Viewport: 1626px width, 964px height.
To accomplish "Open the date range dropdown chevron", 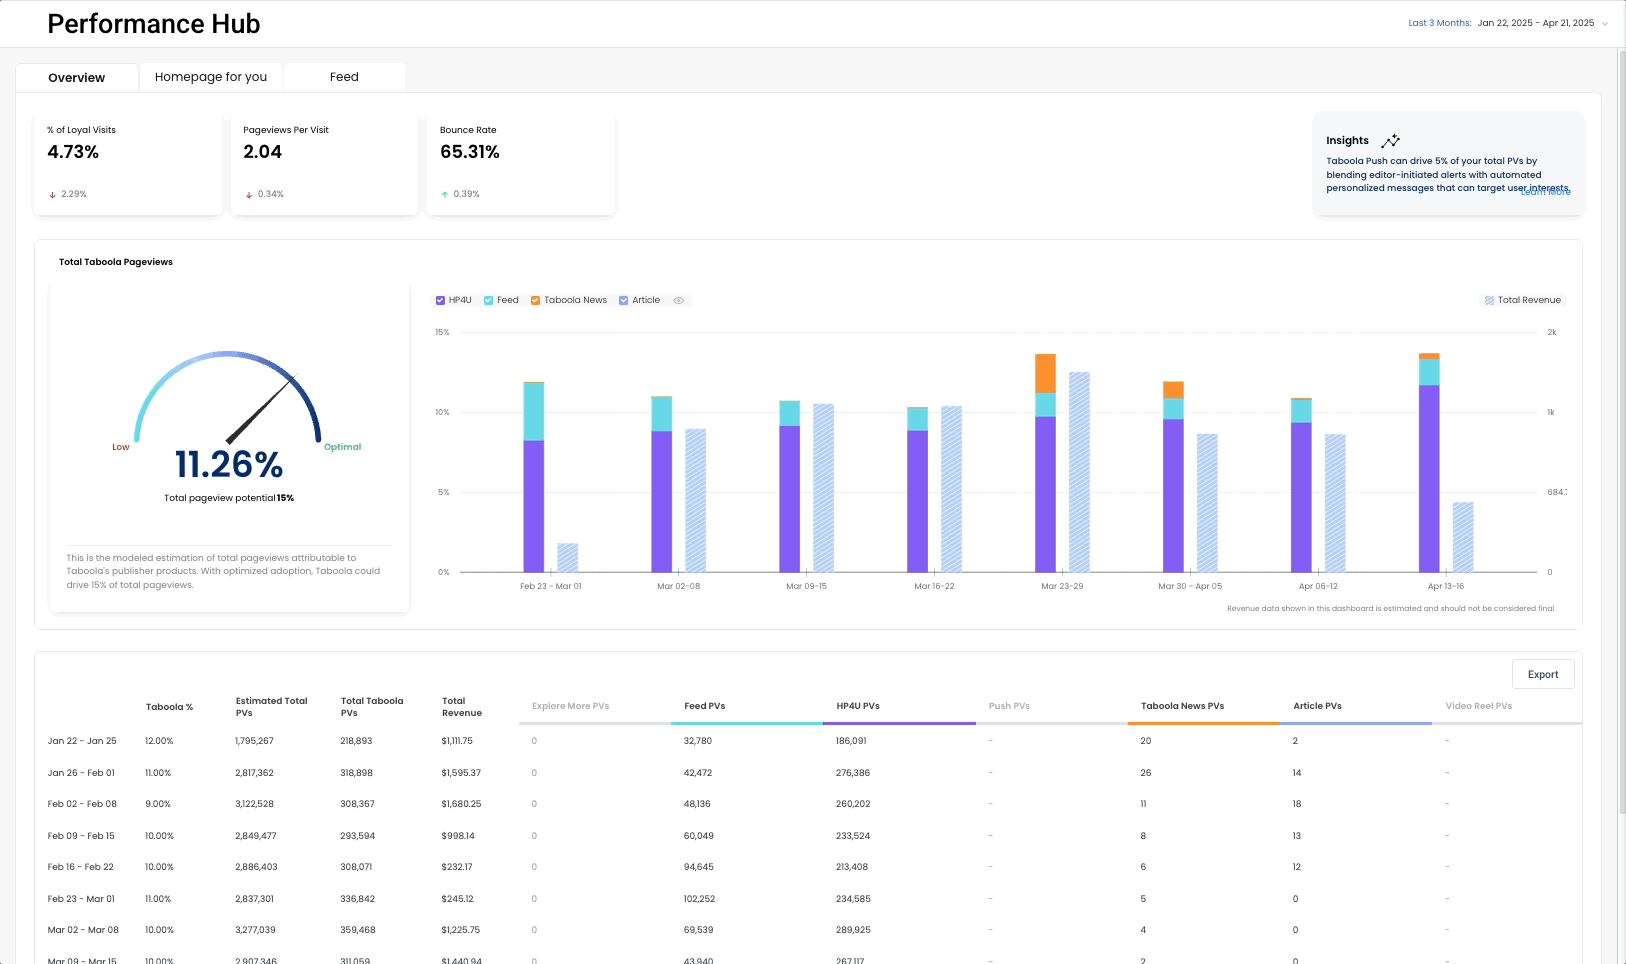I will tap(1605, 24).
